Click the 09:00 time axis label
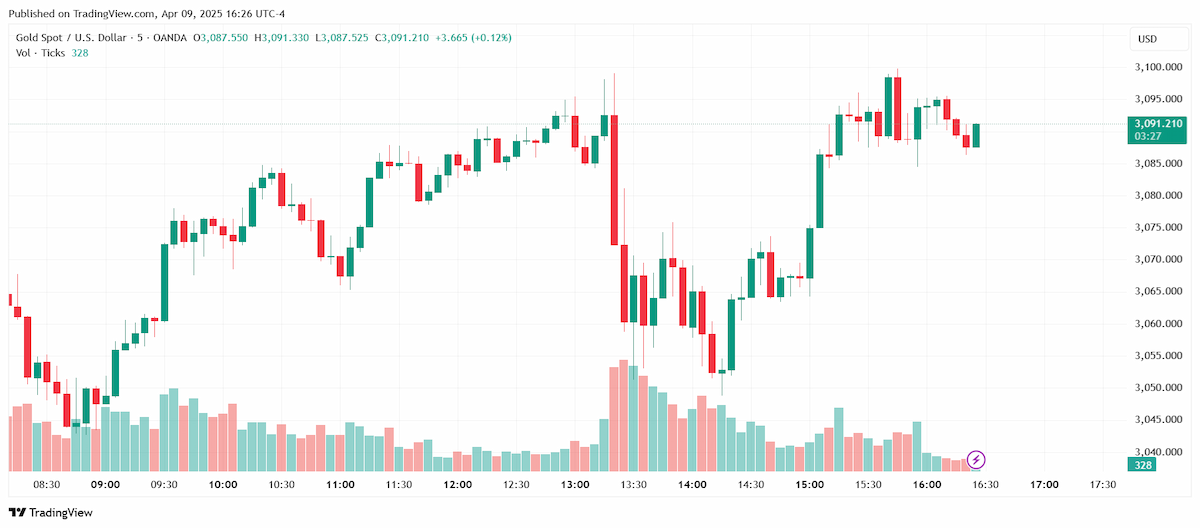 [105, 484]
